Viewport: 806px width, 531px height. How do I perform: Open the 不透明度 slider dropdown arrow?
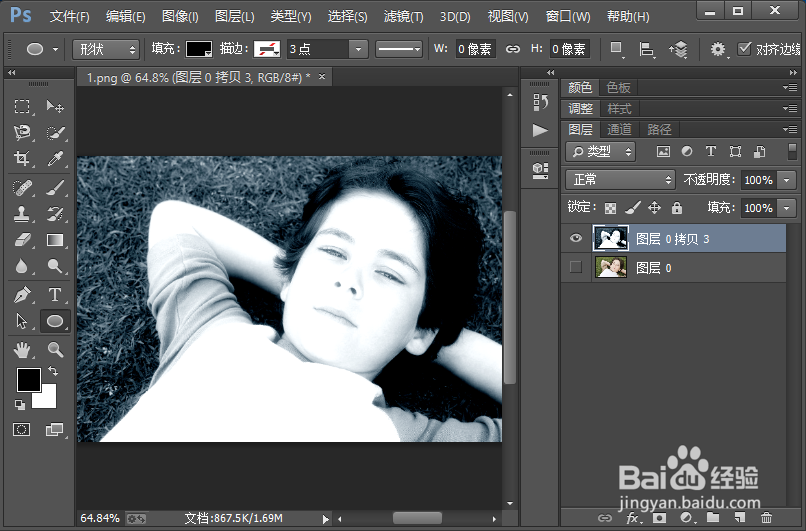(x=787, y=180)
